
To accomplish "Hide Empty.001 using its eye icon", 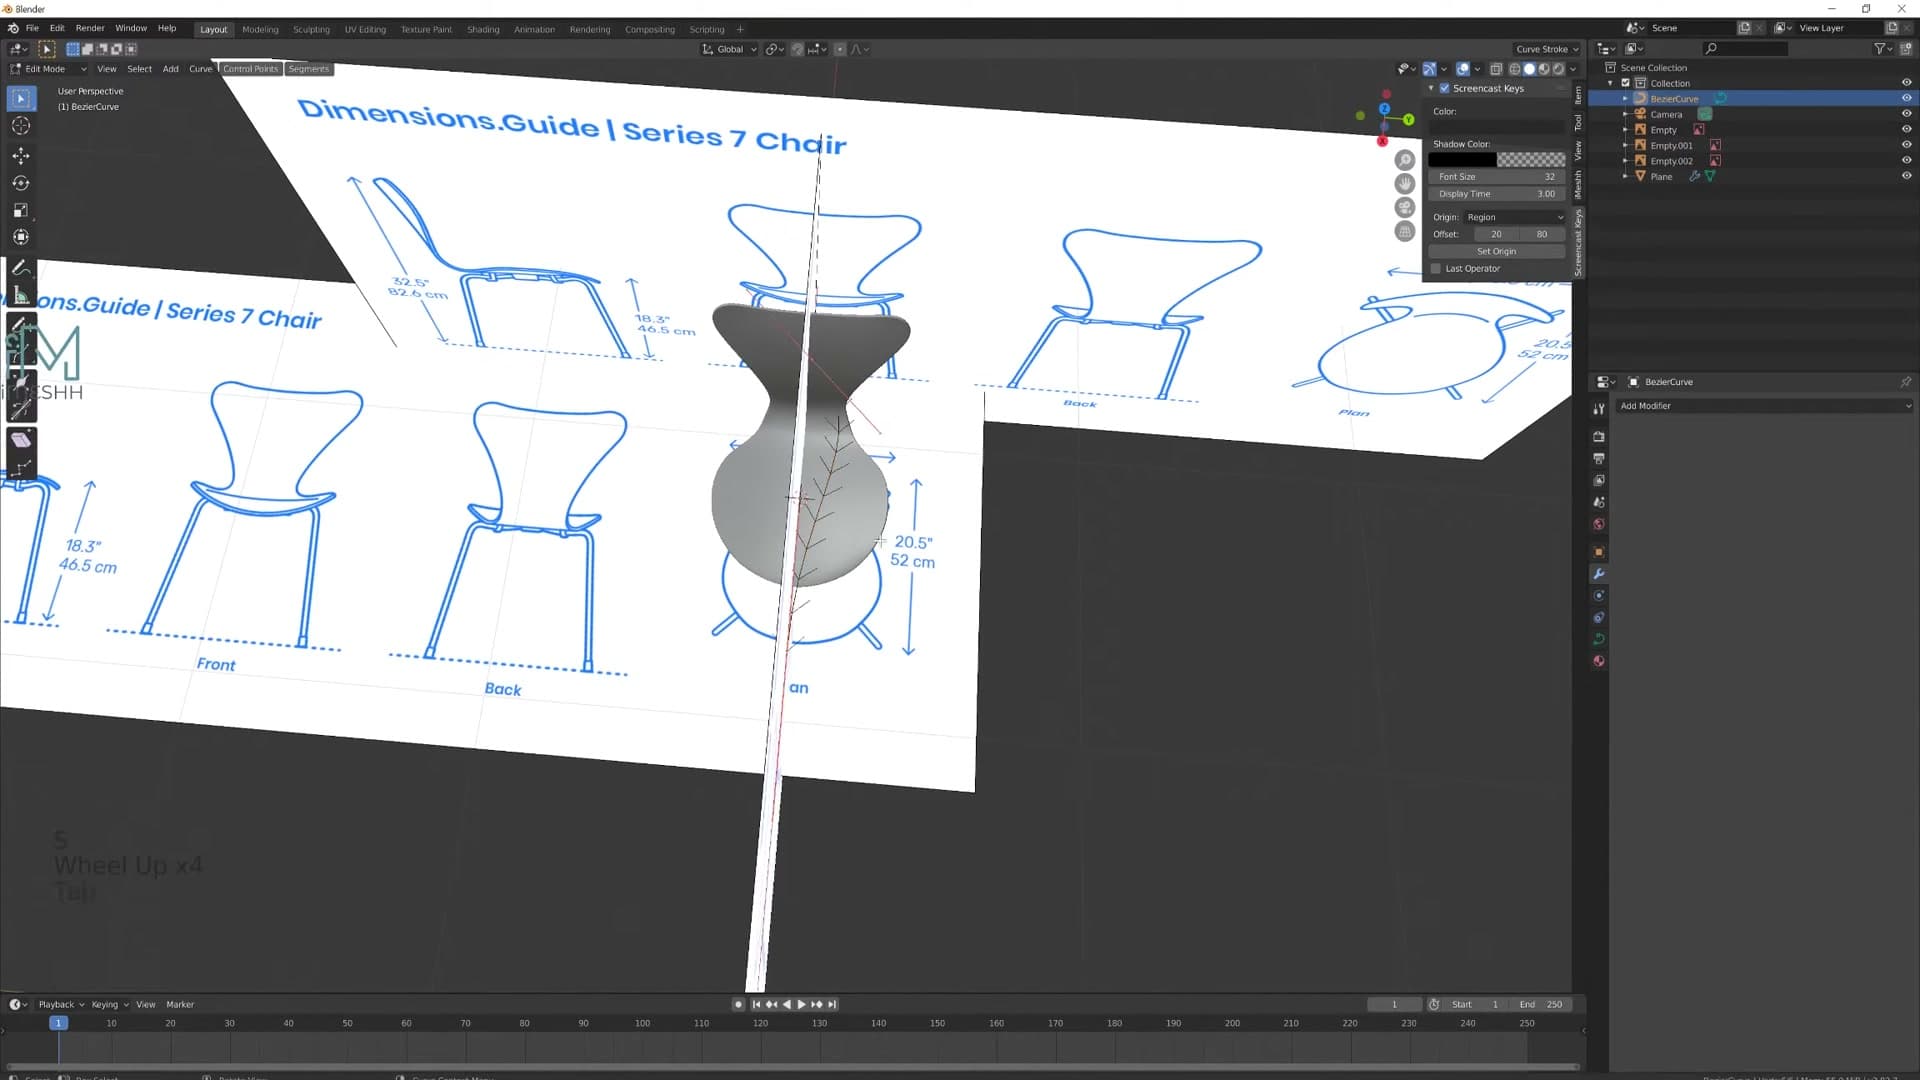I will tap(1906, 145).
